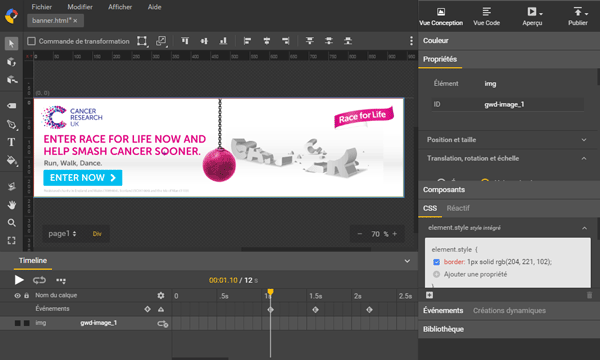This screenshot has width=600, height=360.
Task: Open Publier dropdown arrow
Action: tap(586, 14)
